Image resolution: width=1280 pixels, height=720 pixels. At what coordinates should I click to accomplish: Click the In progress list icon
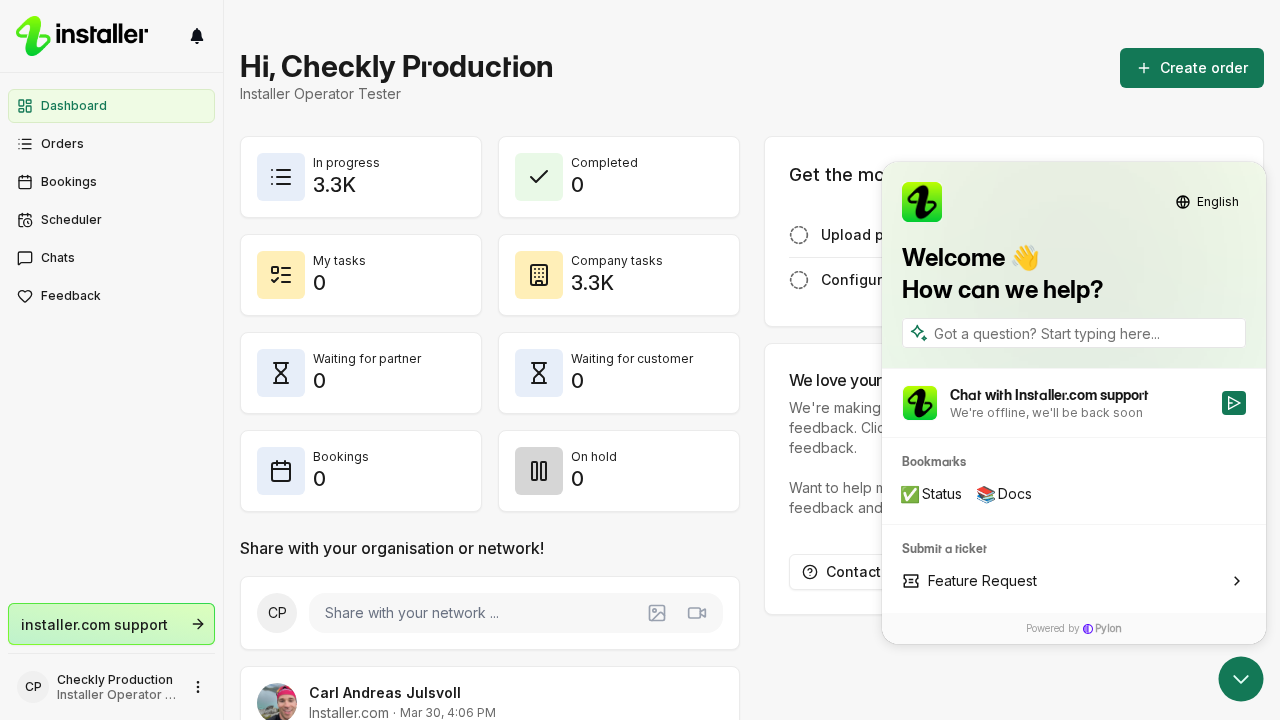pos(281,177)
